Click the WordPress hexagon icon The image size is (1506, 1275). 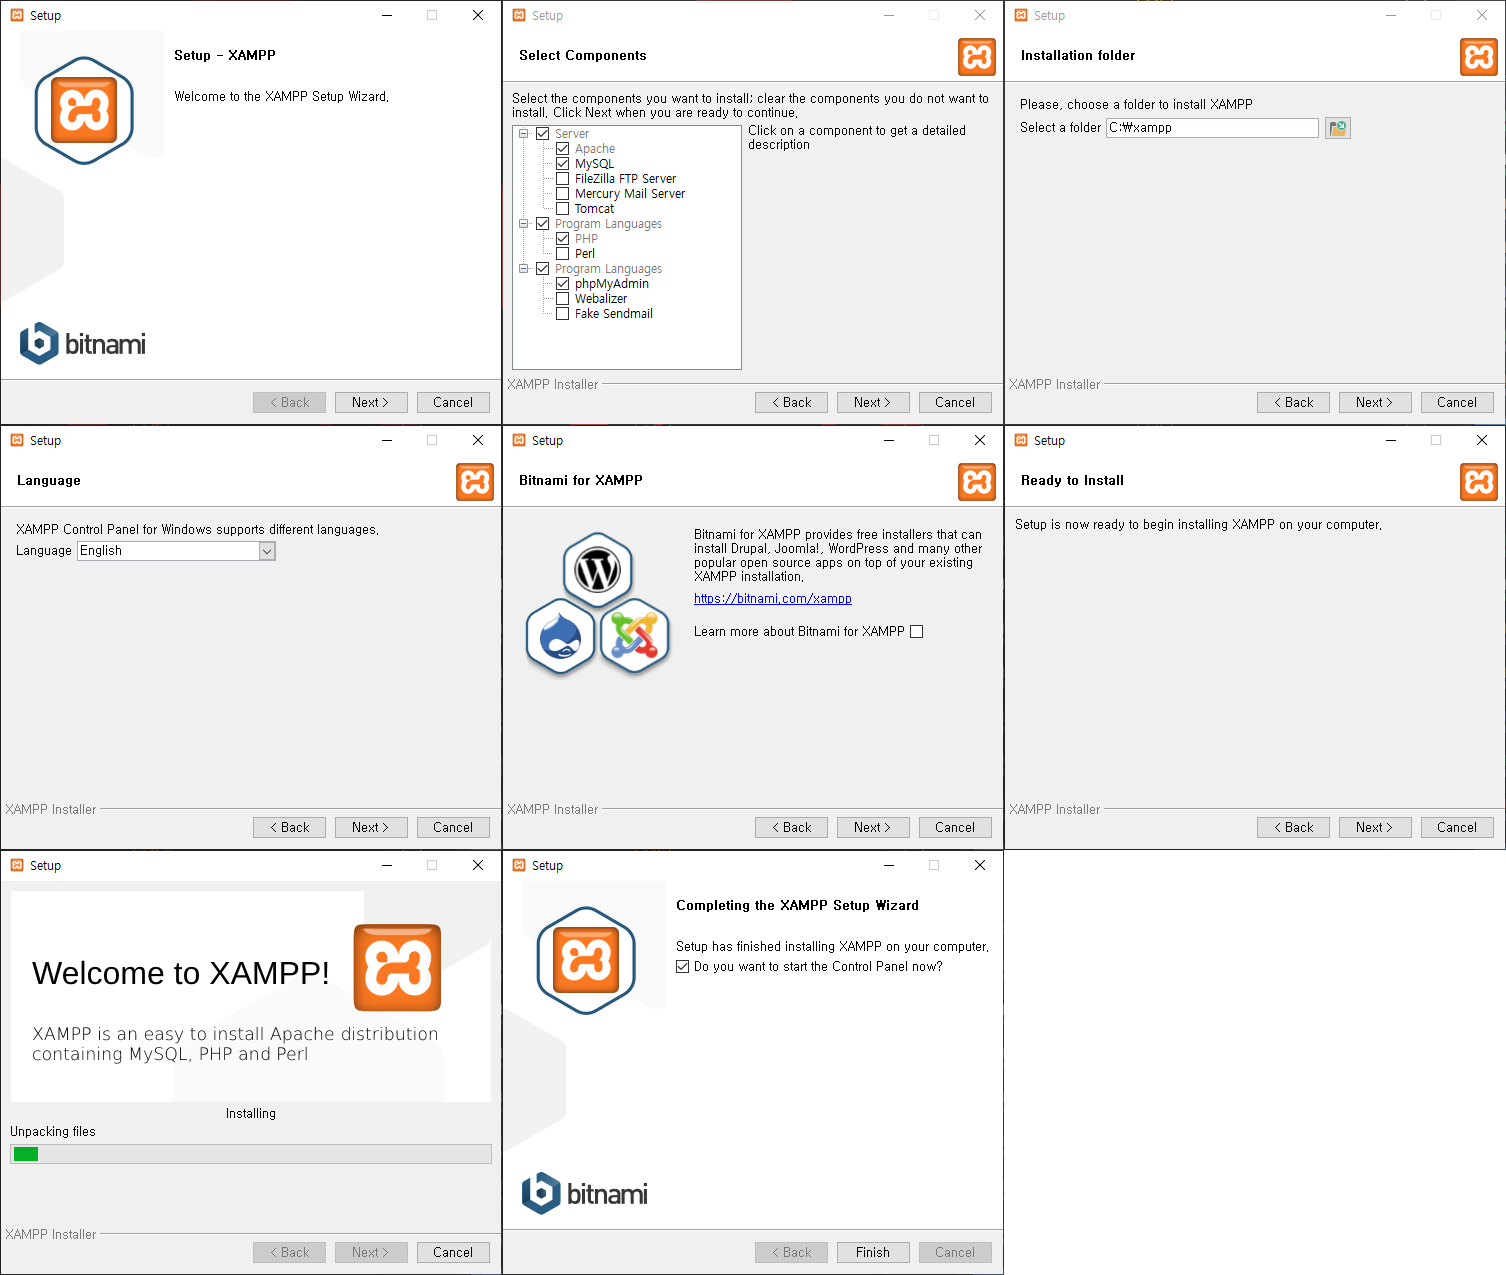(x=598, y=571)
